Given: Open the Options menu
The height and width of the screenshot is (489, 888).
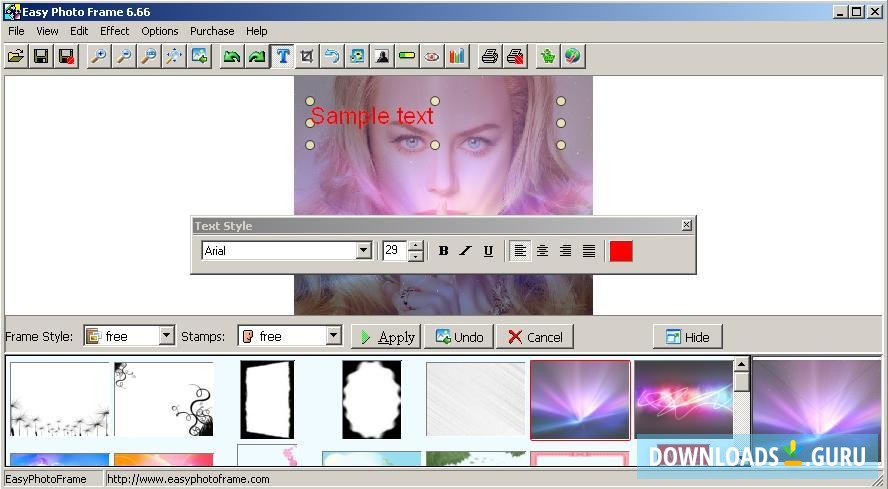Looking at the screenshot, I should click(159, 31).
